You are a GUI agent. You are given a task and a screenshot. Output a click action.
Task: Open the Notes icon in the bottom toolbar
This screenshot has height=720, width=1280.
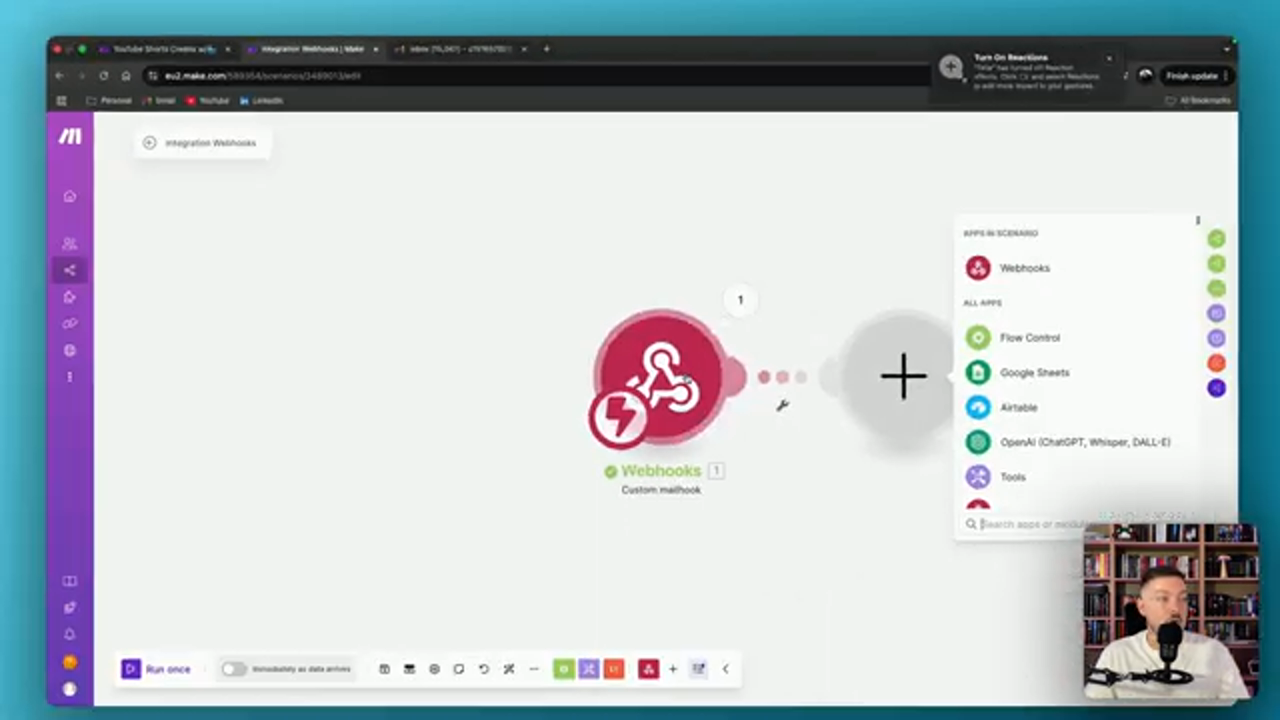coord(459,669)
